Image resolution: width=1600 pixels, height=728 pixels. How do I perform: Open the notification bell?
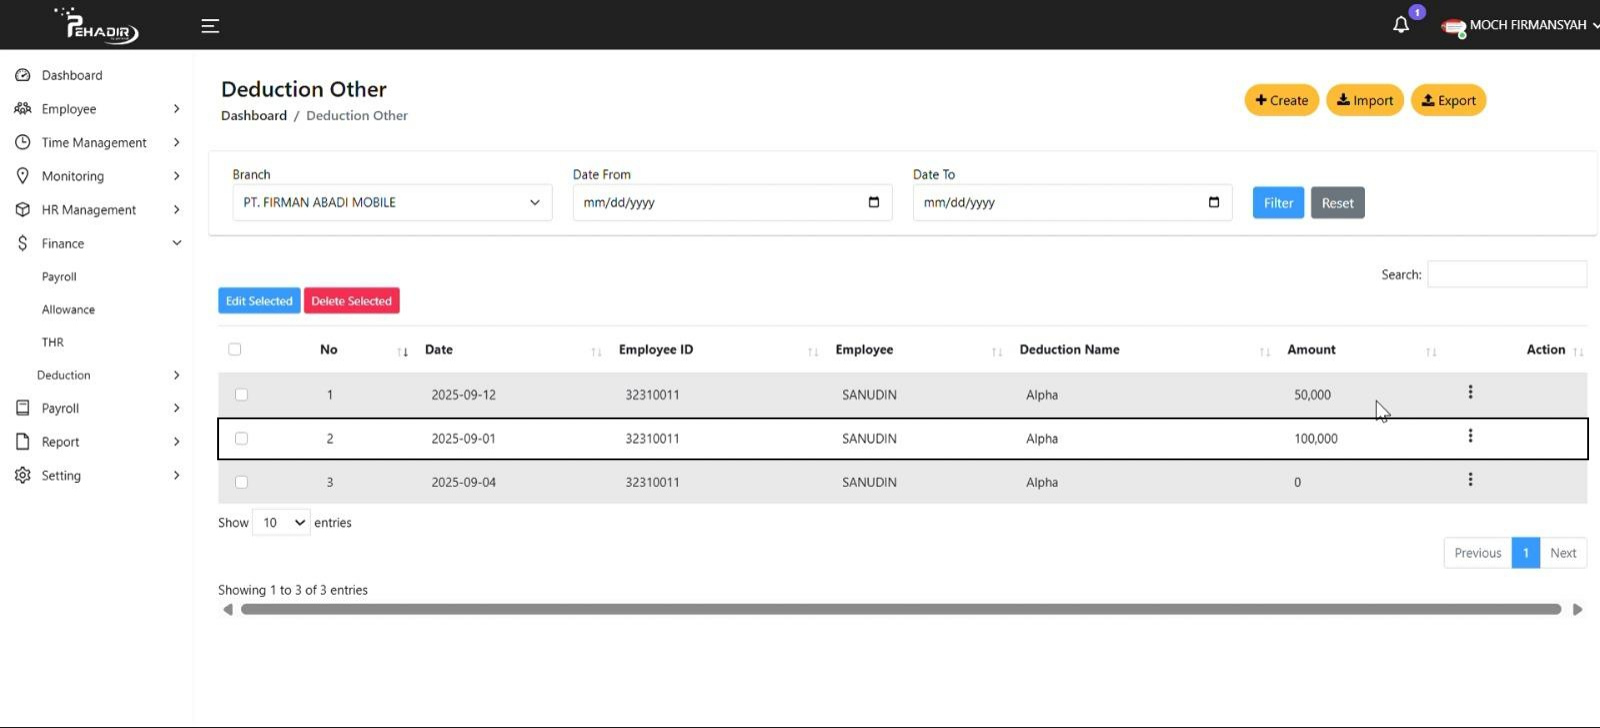1401,25
